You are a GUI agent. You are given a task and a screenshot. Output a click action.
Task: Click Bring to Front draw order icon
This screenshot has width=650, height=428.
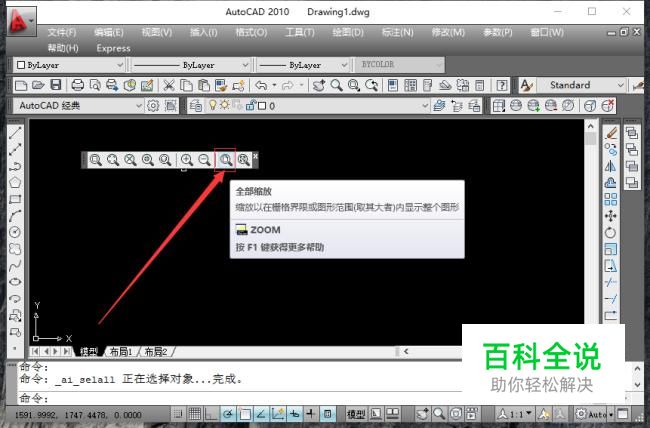pyautogui.click(x=632, y=133)
